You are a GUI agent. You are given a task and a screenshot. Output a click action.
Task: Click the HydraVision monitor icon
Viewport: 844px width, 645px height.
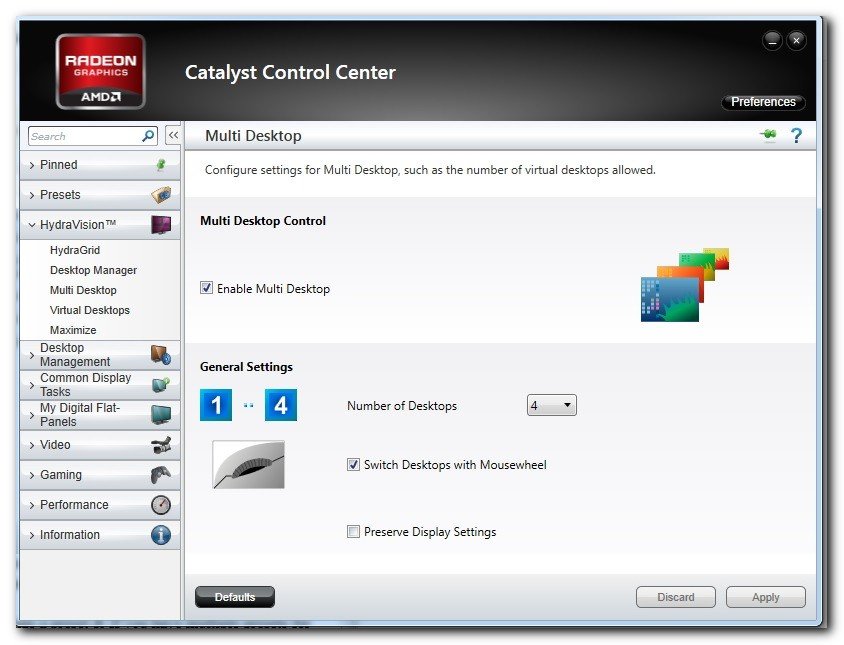click(x=161, y=225)
